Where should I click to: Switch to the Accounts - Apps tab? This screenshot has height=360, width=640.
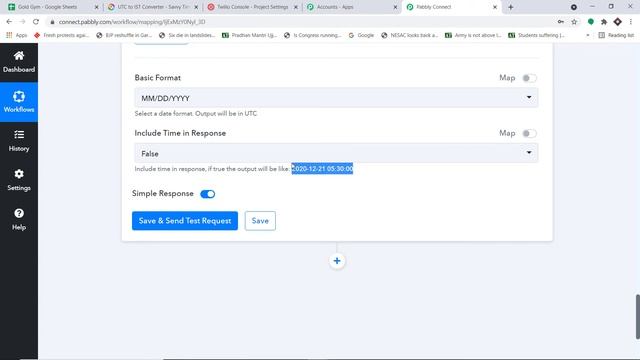click(352, 7)
